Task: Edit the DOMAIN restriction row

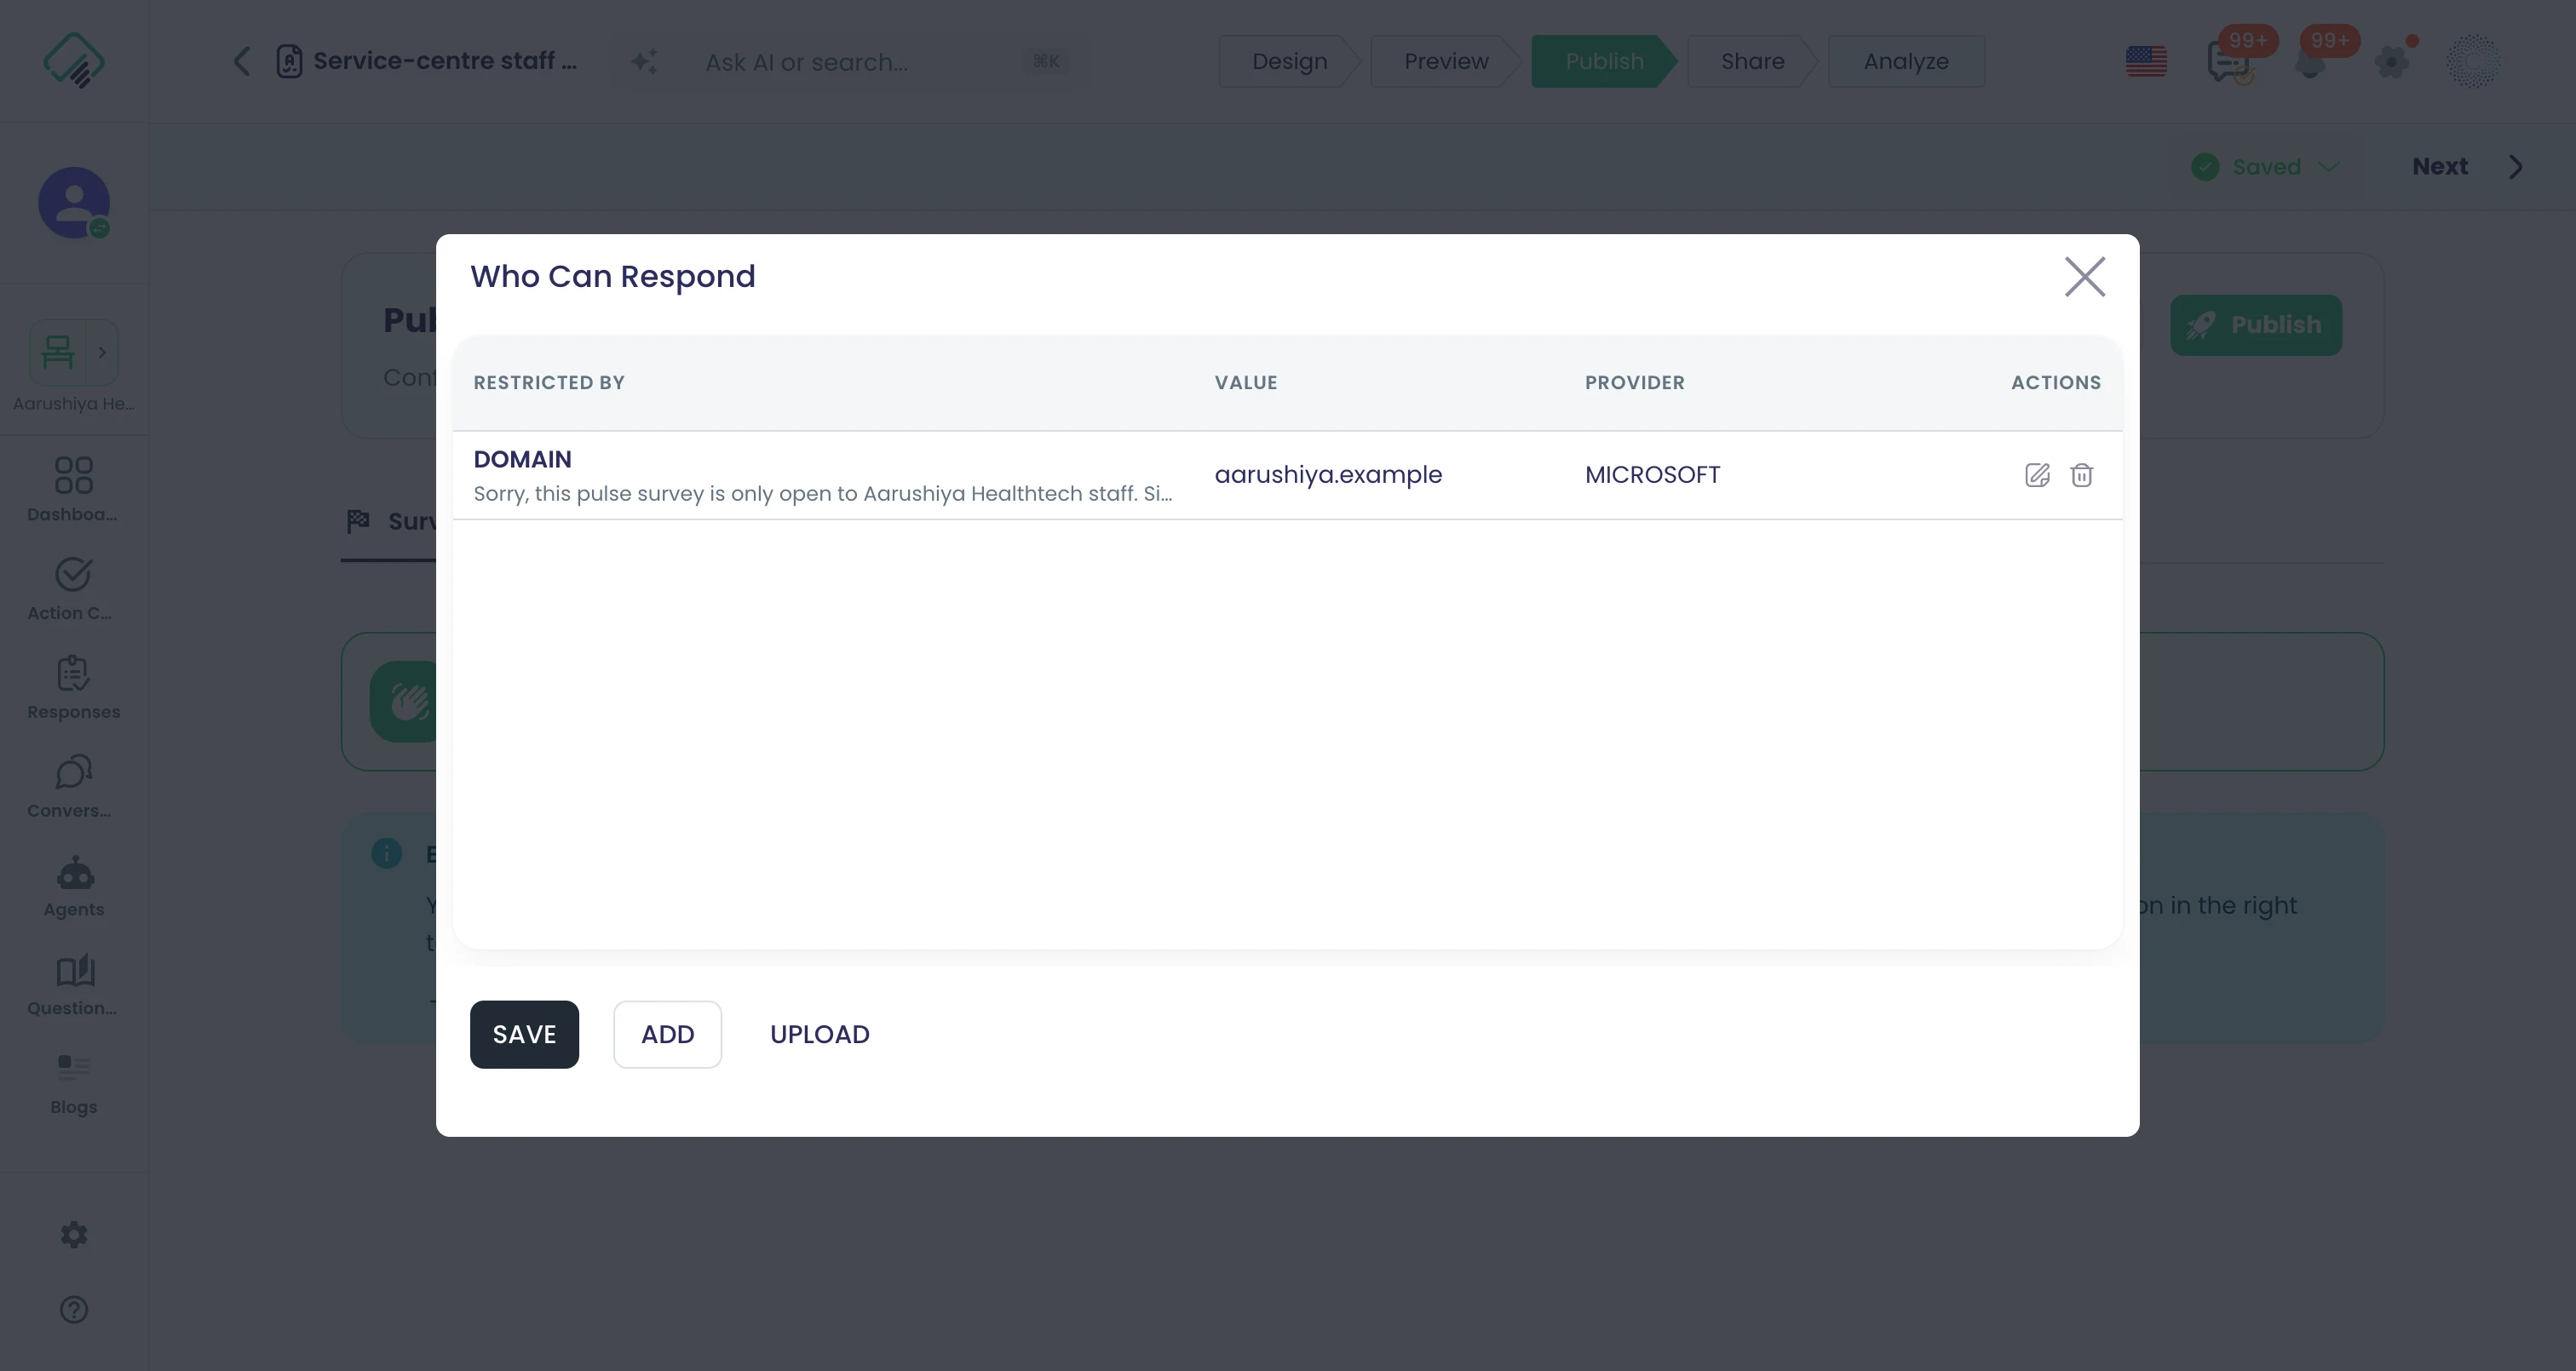Action: [x=2037, y=475]
